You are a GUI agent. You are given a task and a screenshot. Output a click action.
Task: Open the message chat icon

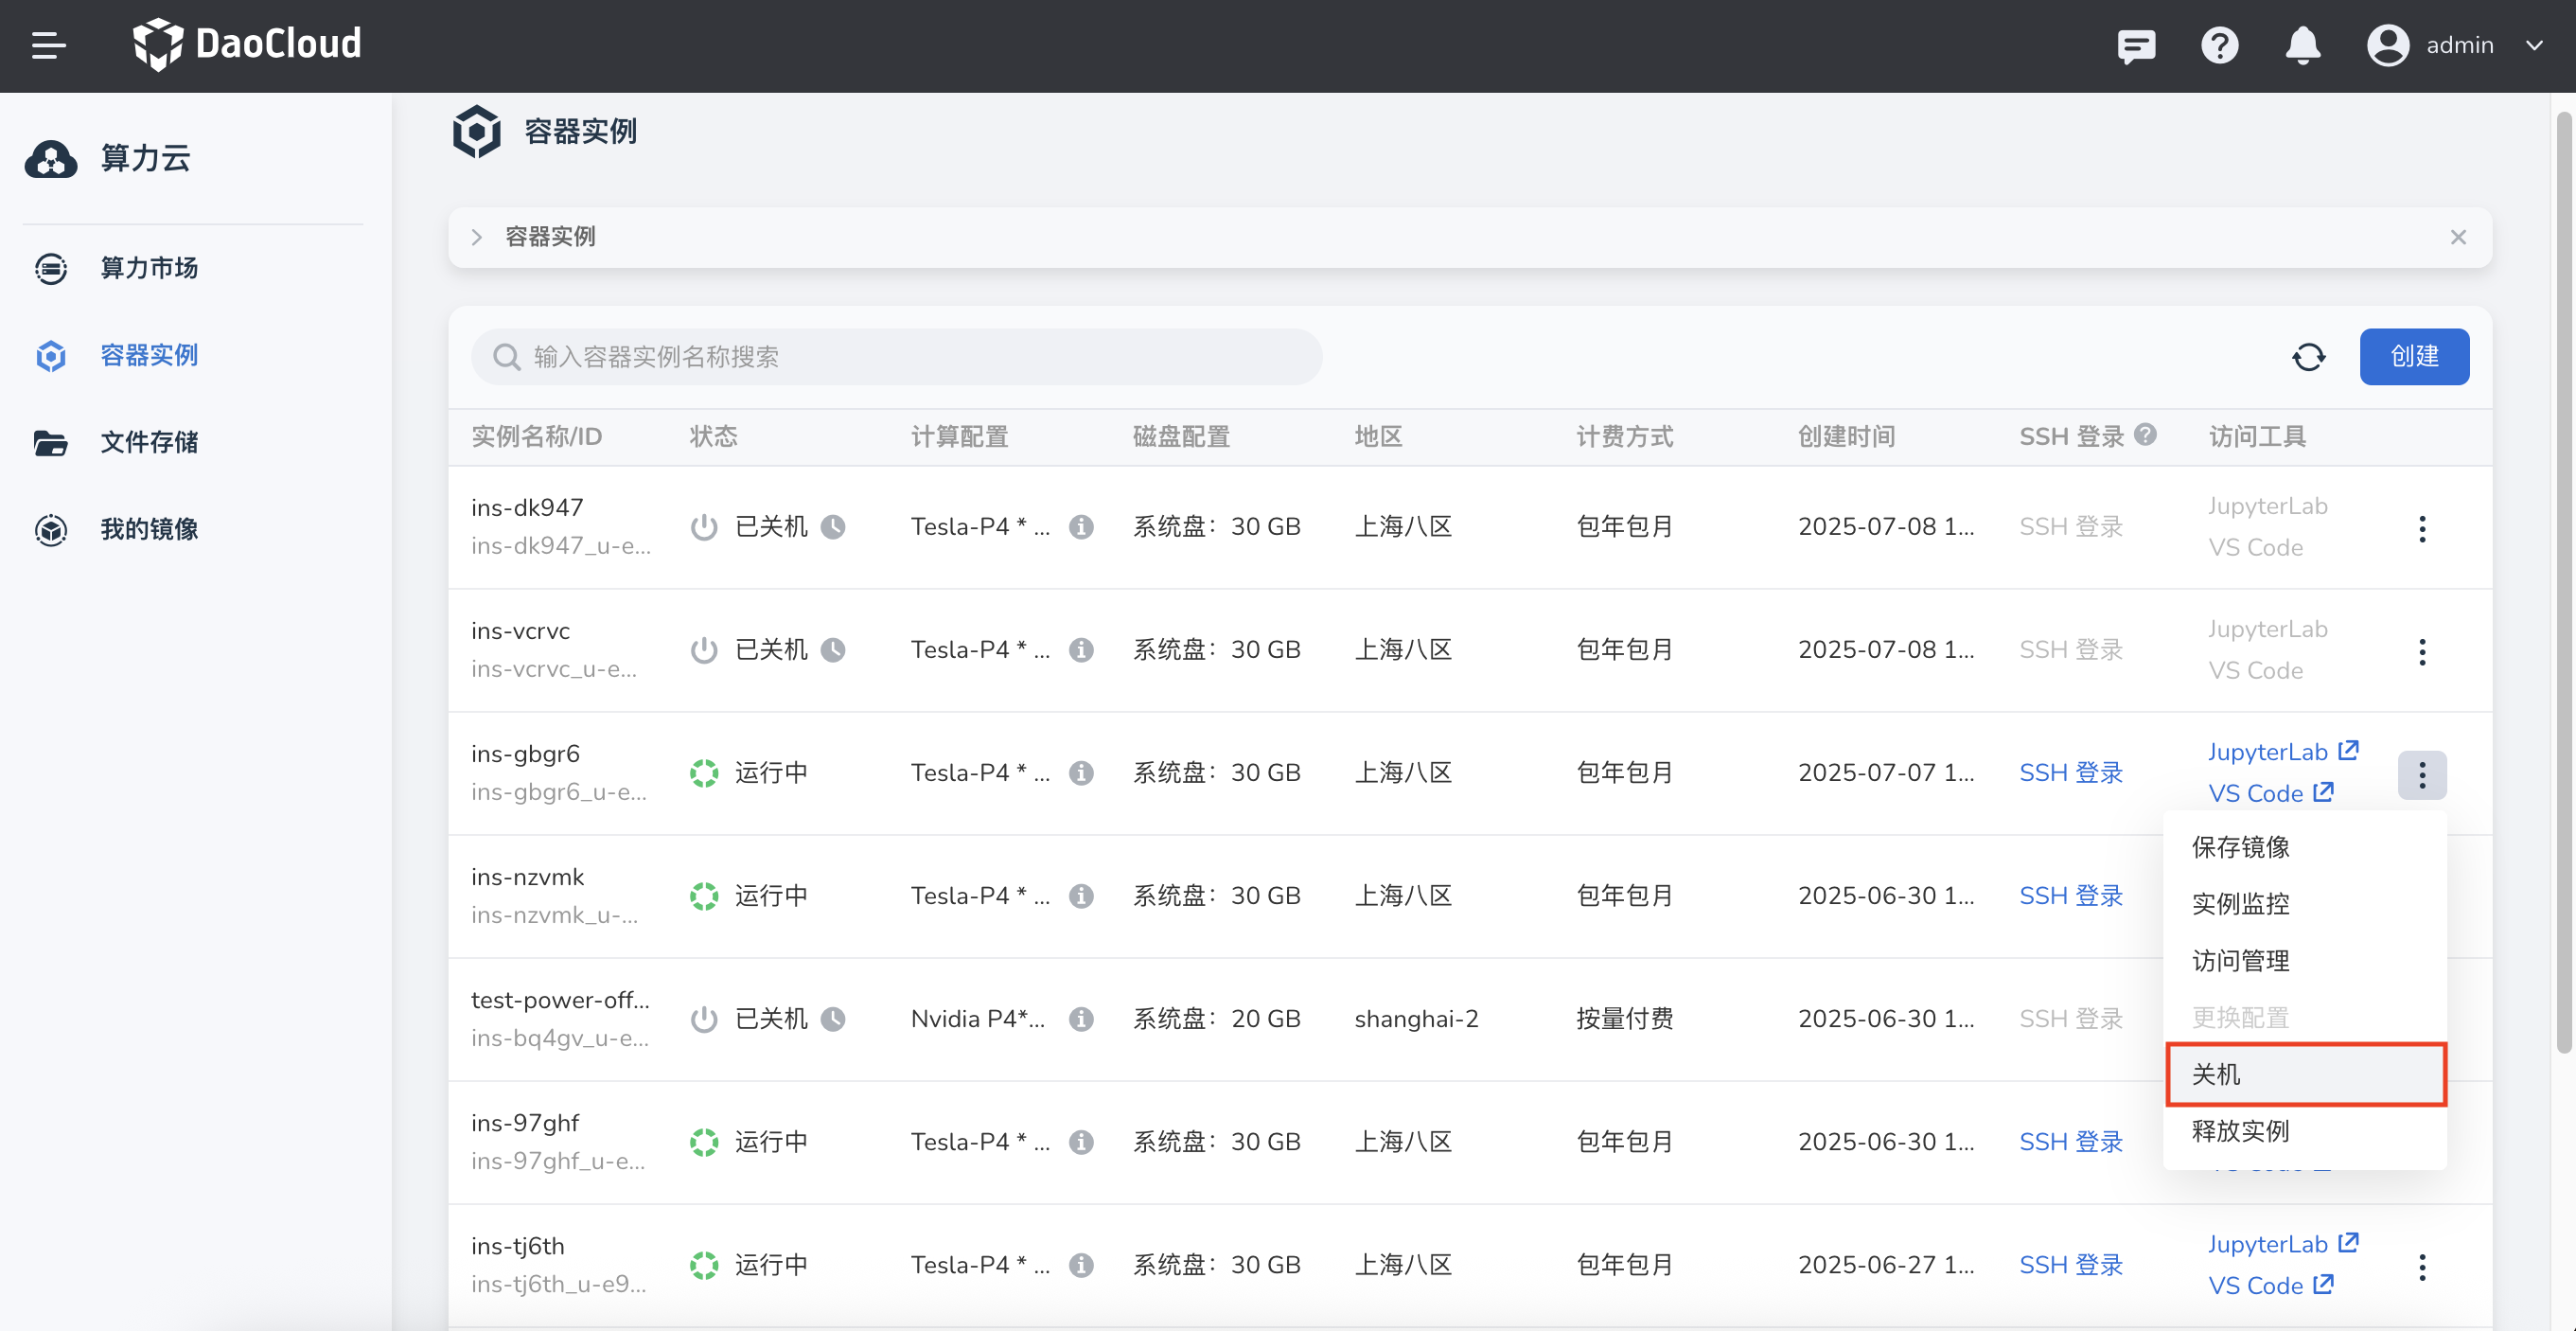pyautogui.click(x=2135, y=46)
